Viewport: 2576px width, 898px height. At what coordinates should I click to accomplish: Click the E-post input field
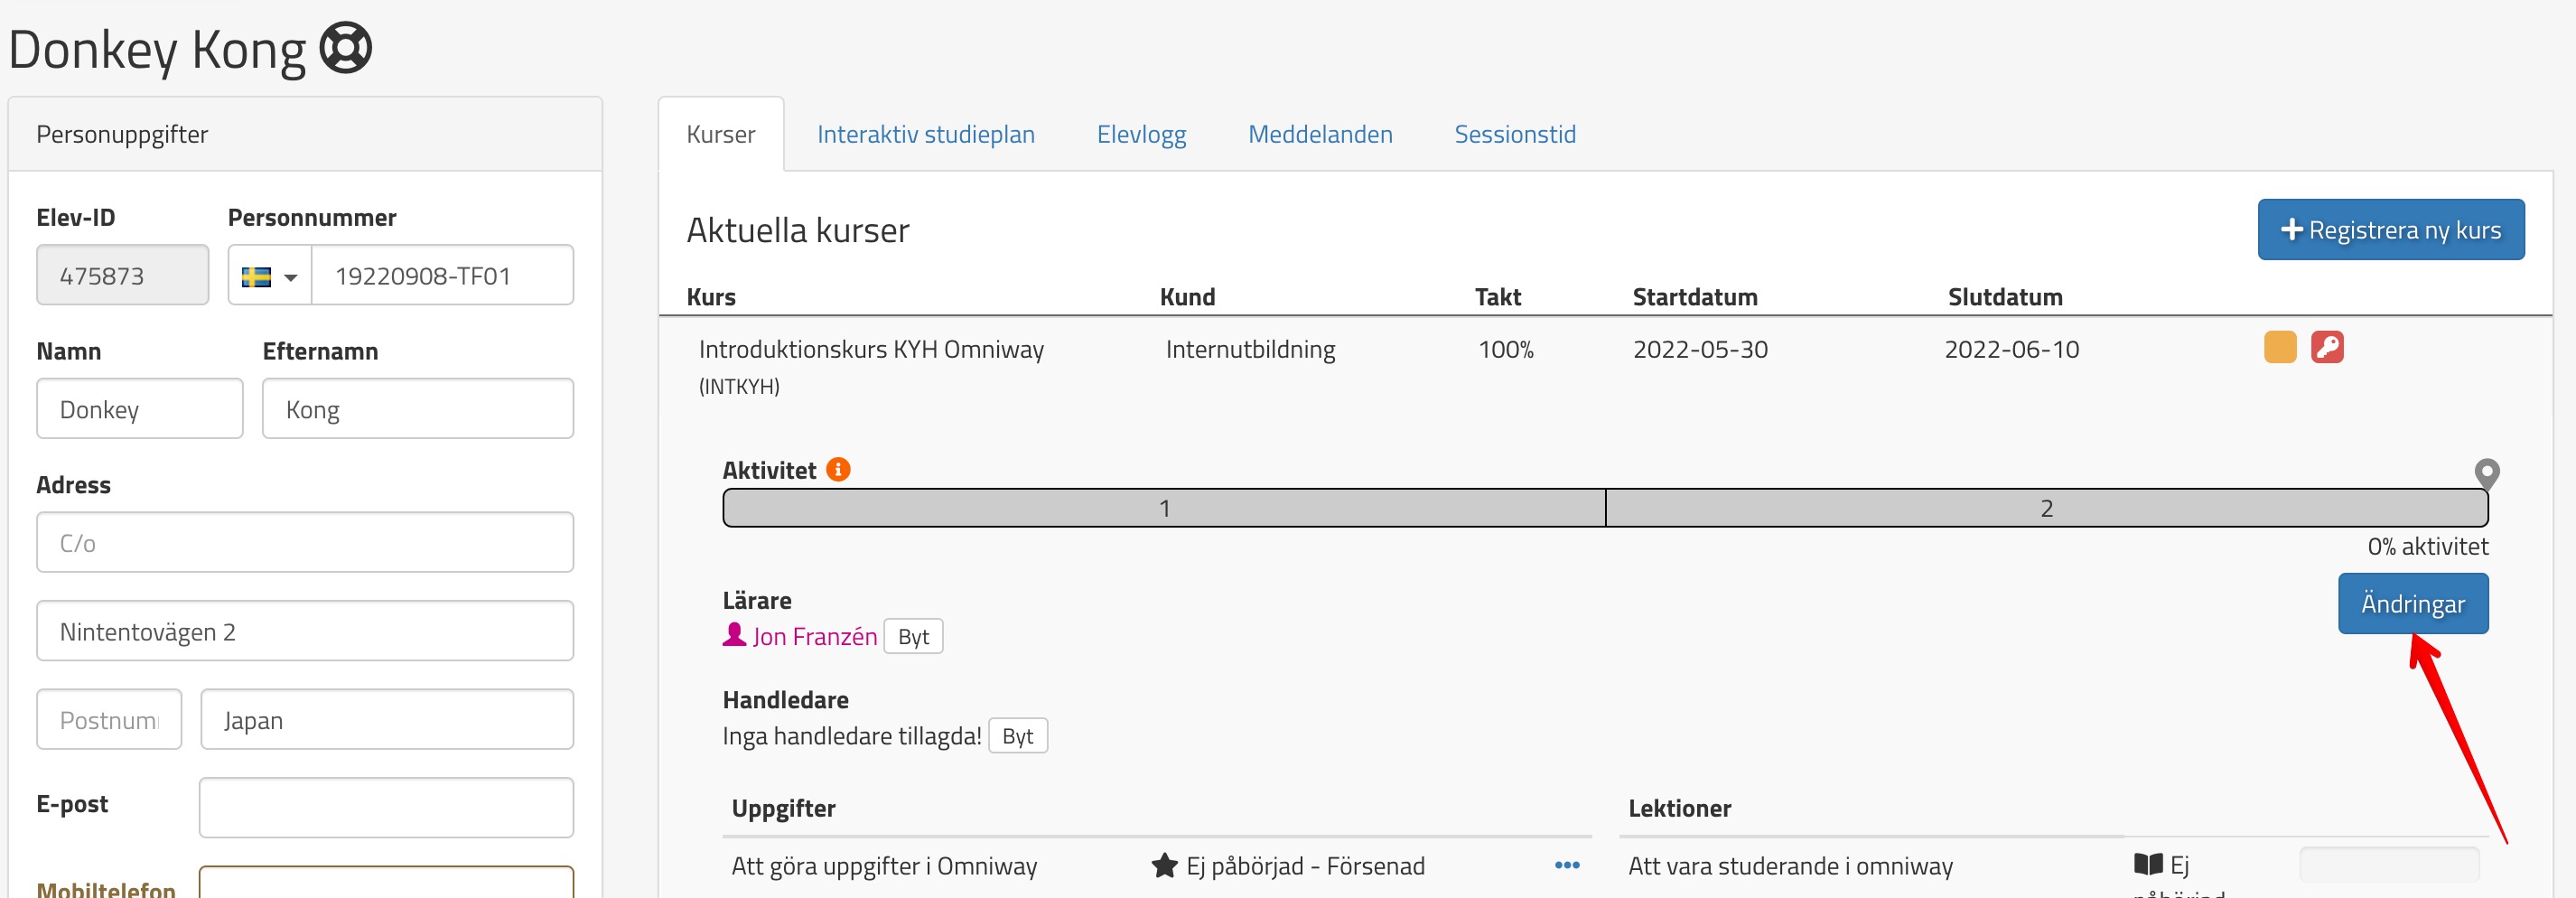(386, 807)
